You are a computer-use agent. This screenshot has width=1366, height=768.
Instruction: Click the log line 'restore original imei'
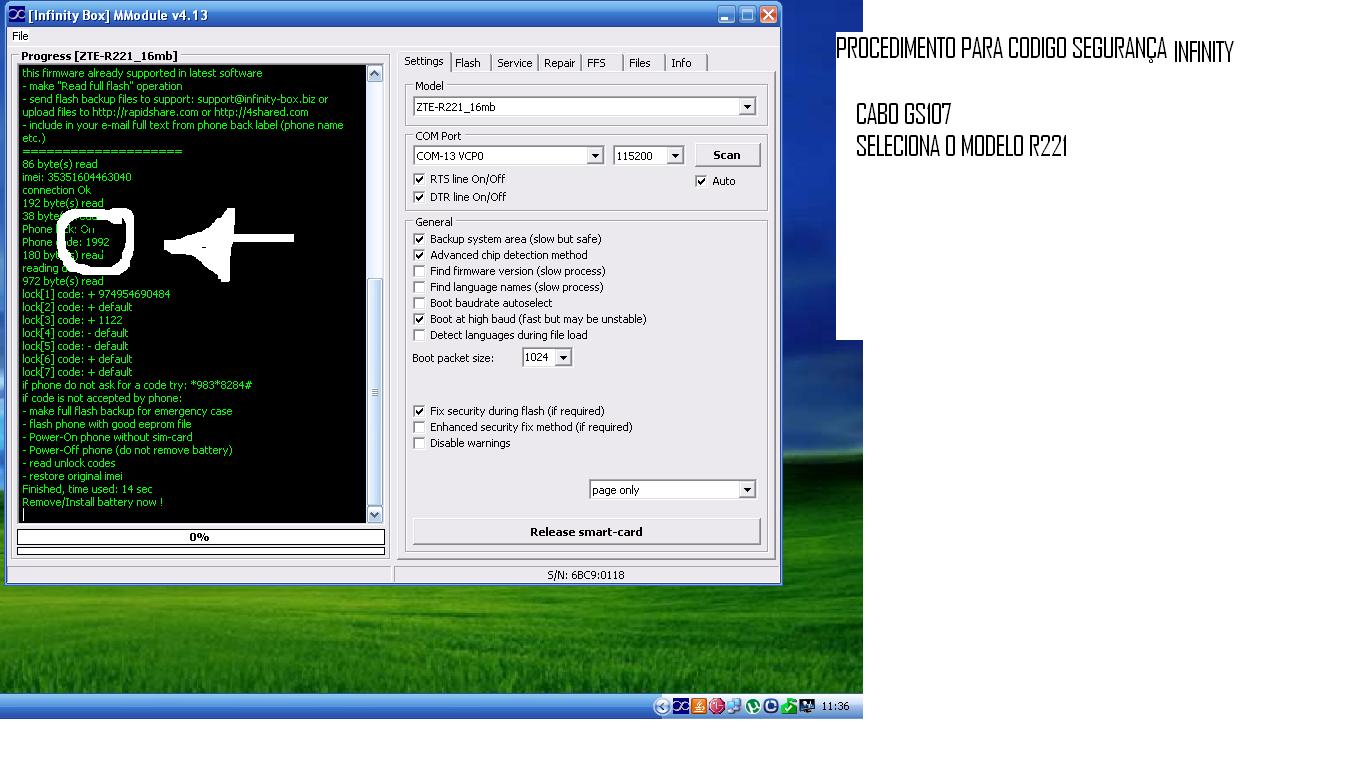[x=72, y=476]
